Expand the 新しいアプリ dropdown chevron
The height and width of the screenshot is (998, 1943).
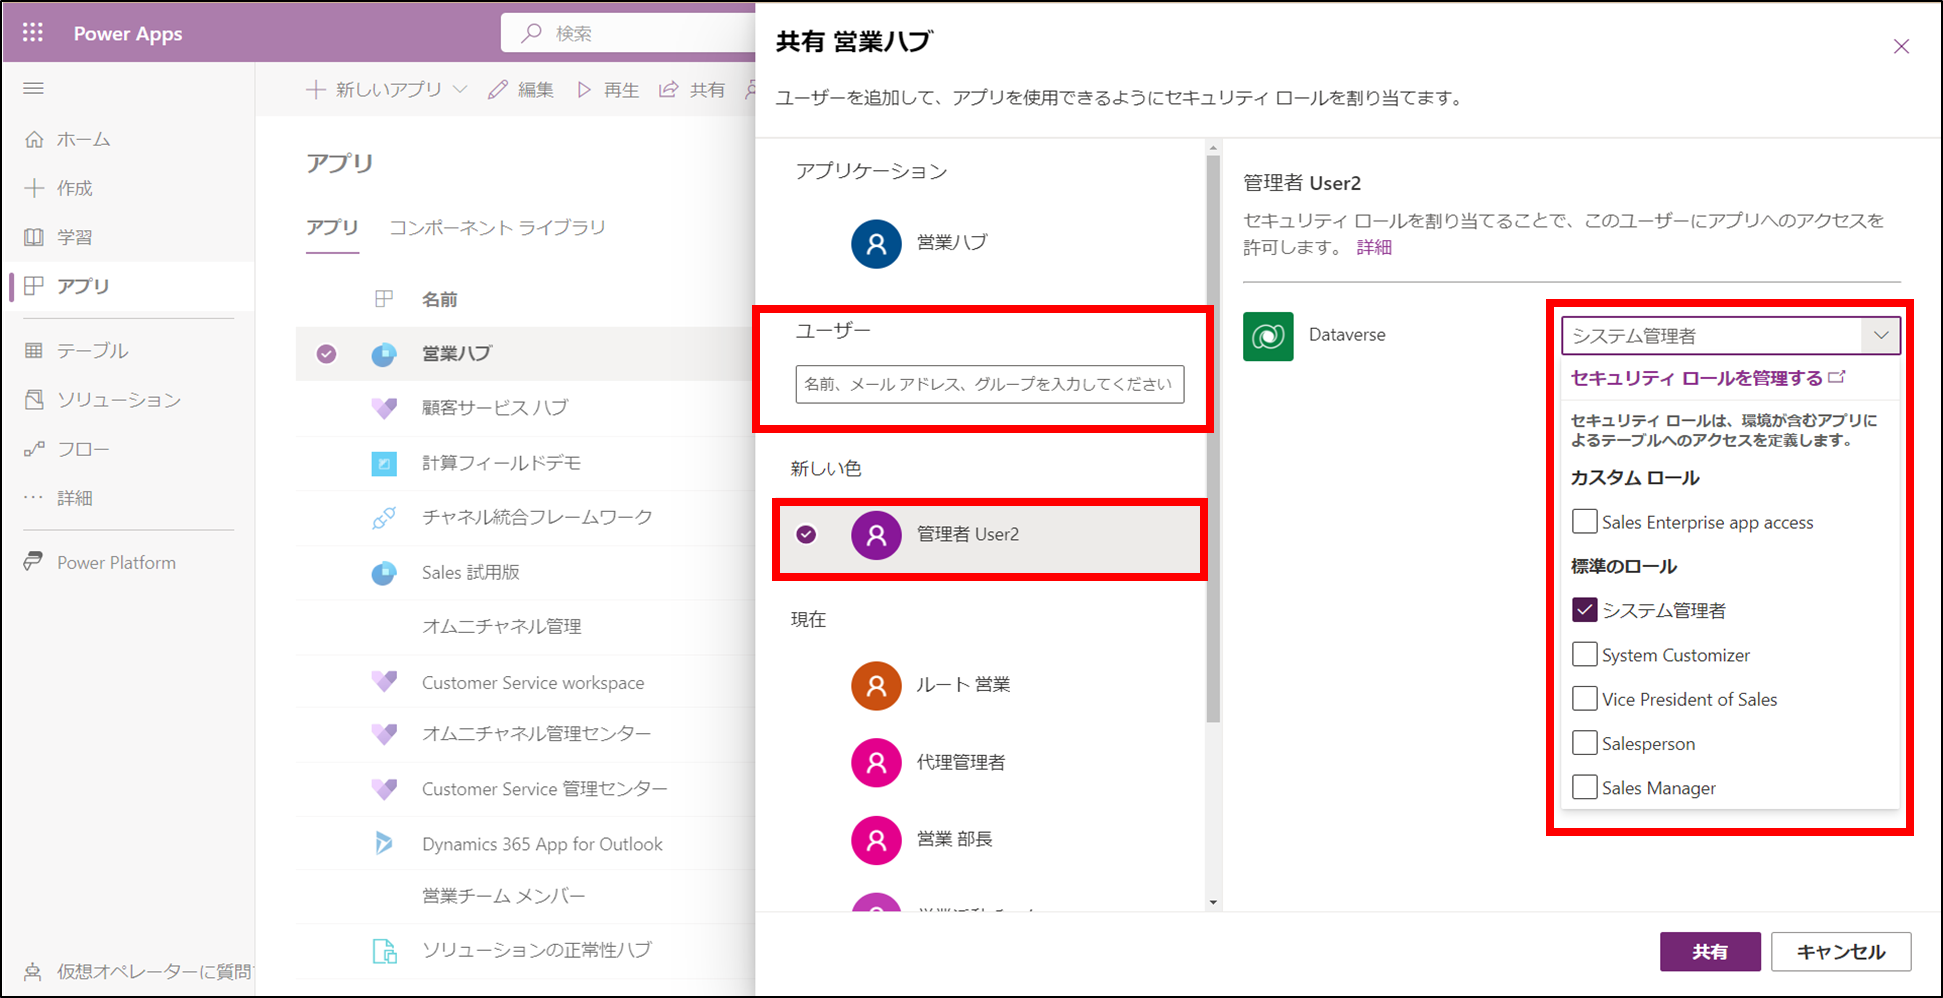(x=460, y=90)
